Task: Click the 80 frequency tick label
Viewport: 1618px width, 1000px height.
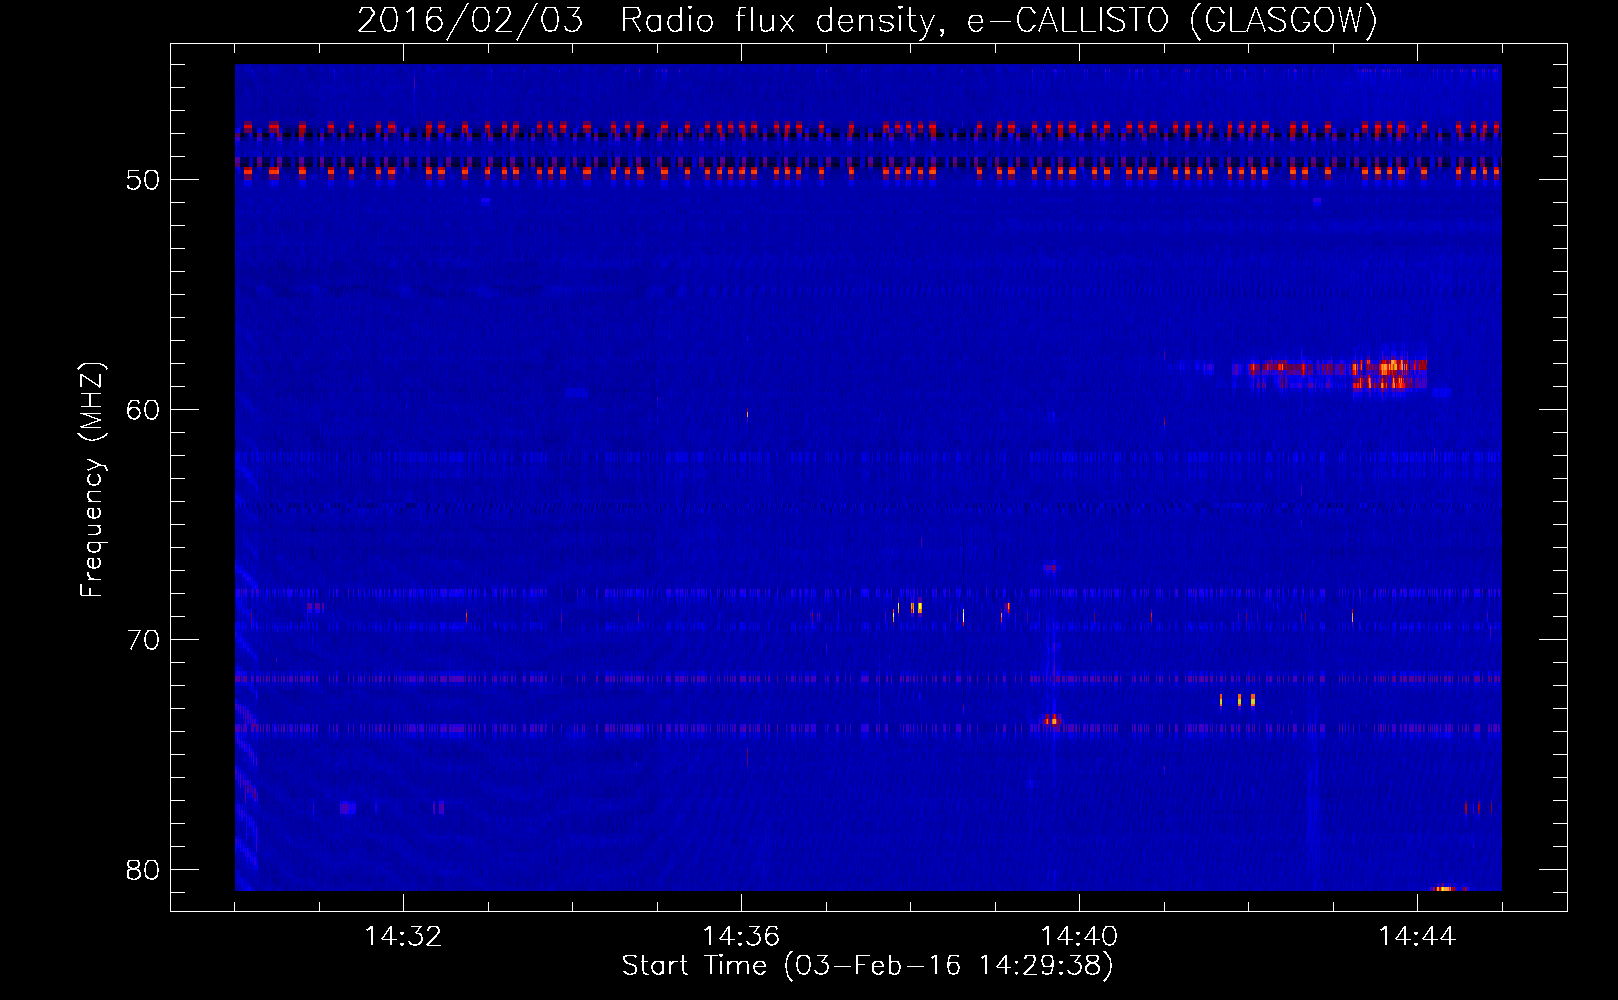Action: pos(143,870)
